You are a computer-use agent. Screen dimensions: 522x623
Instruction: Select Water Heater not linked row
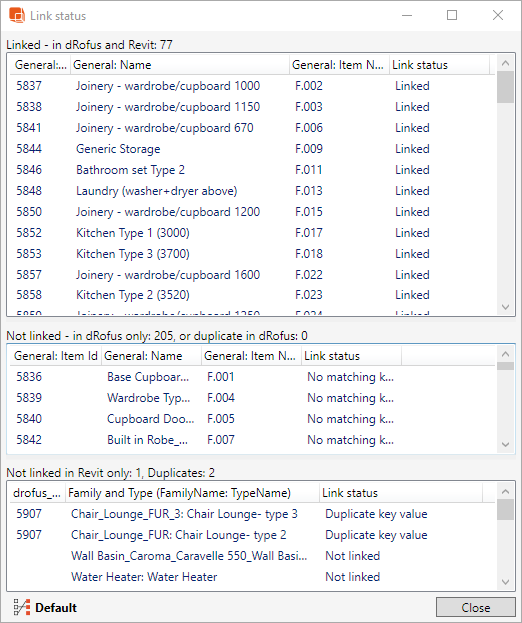click(253, 577)
